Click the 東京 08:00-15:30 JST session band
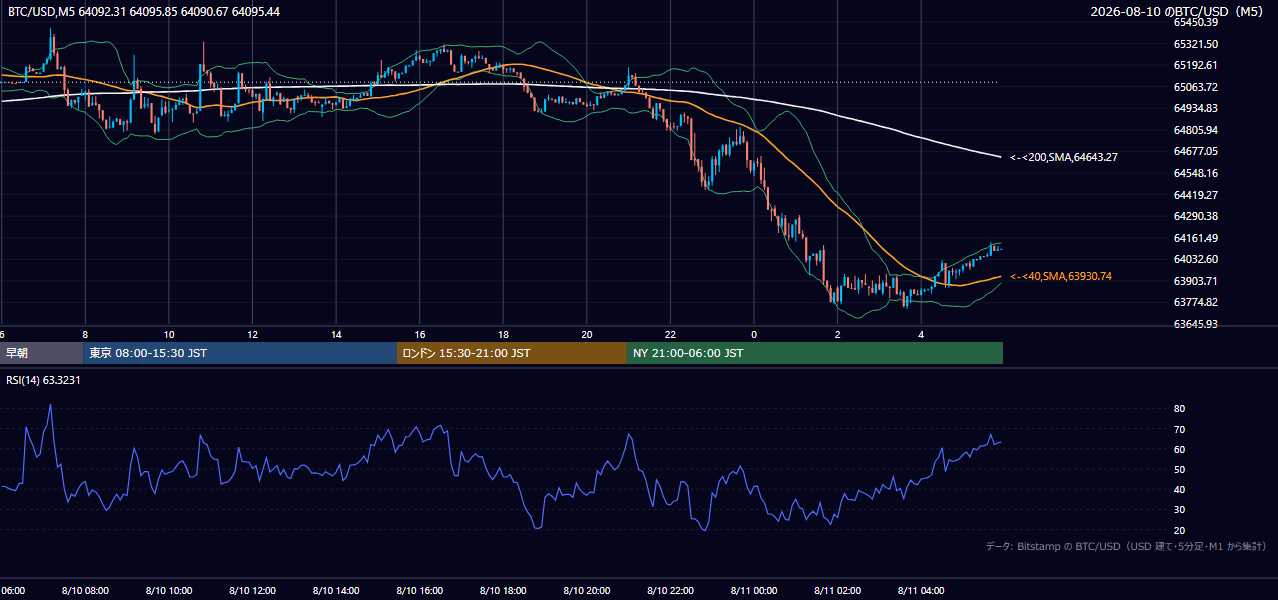Viewport: 1278px width, 600px height. pyautogui.click(x=240, y=353)
